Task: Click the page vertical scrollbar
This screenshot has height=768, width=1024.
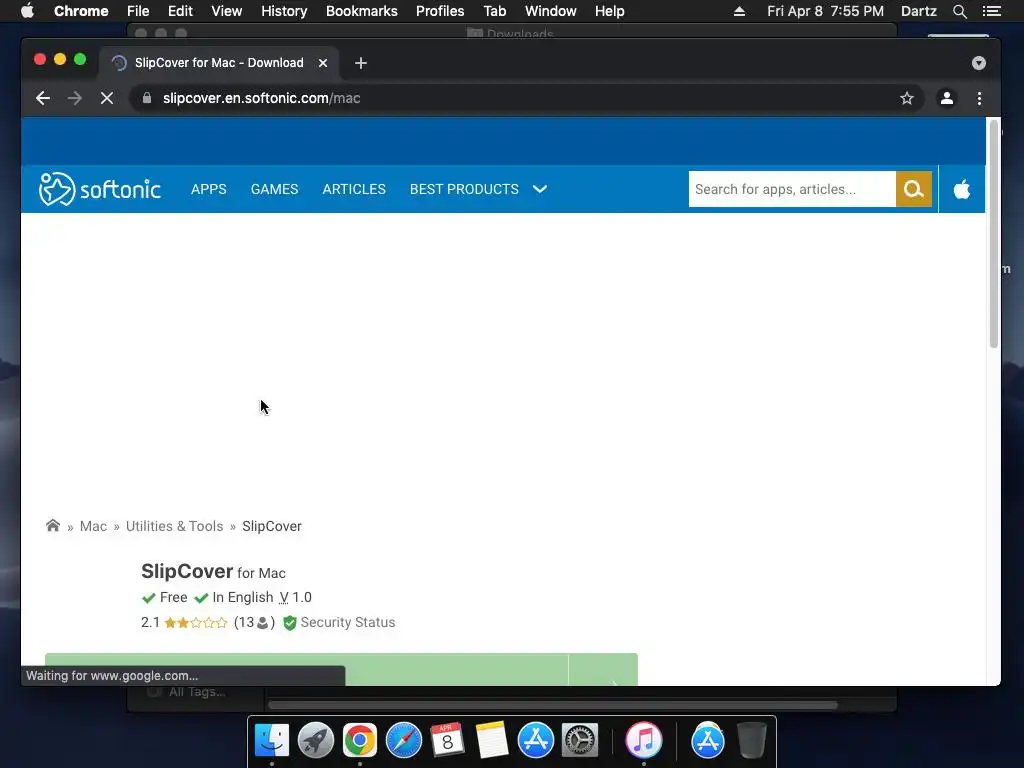Action: [x=993, y=235]
